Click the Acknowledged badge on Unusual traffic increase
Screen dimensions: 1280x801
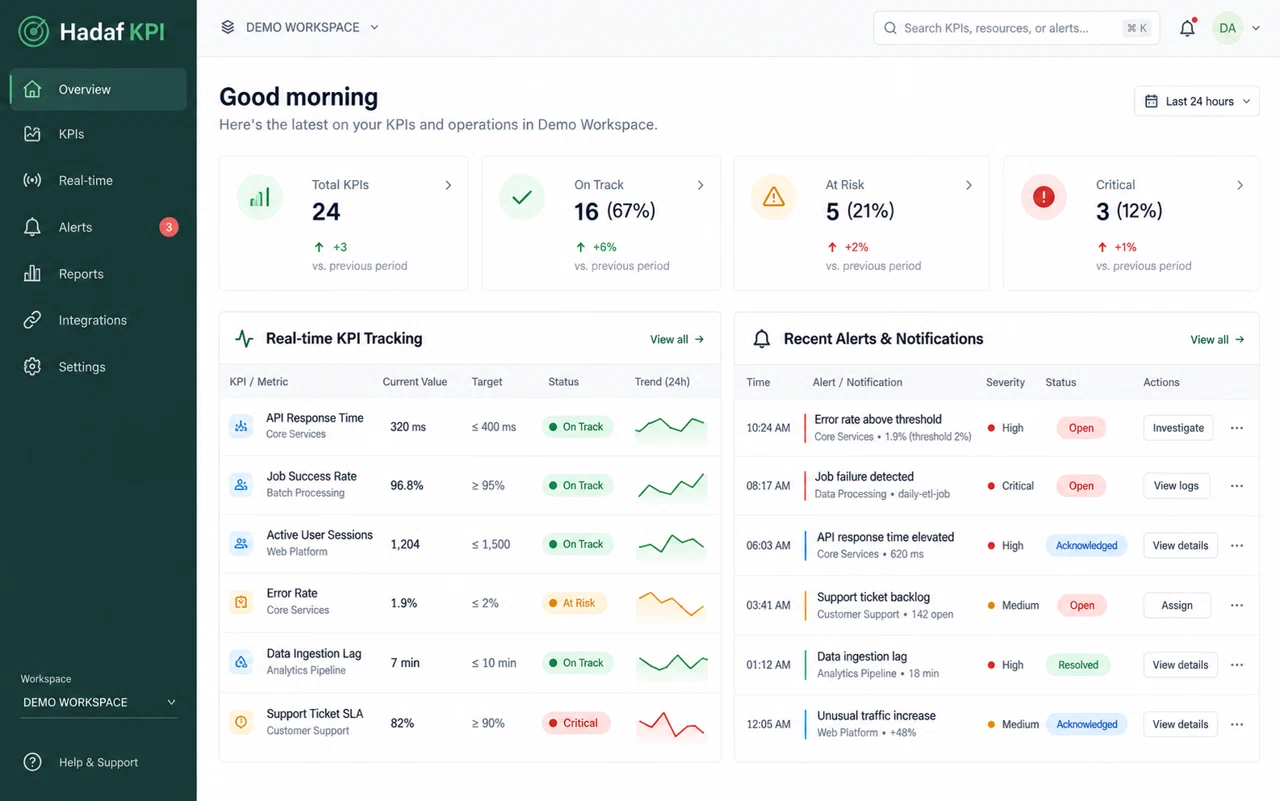[x=1087, y=724]
